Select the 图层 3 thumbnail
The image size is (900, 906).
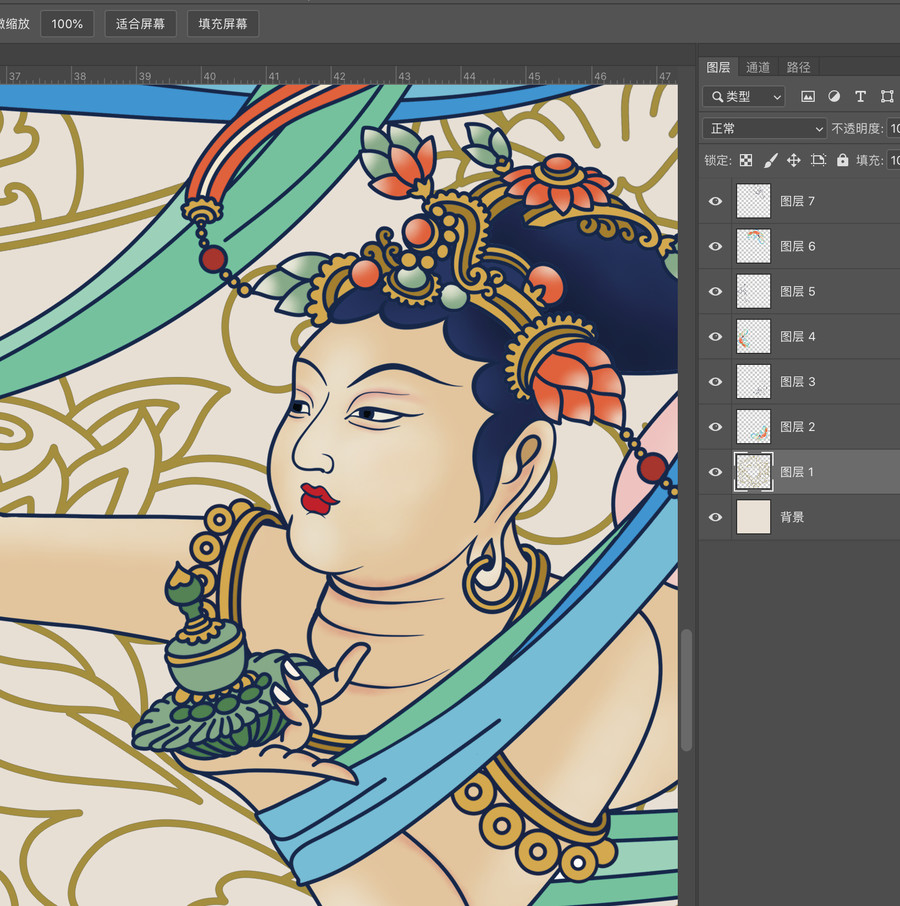pyautogui.click(x=753, y=381)
